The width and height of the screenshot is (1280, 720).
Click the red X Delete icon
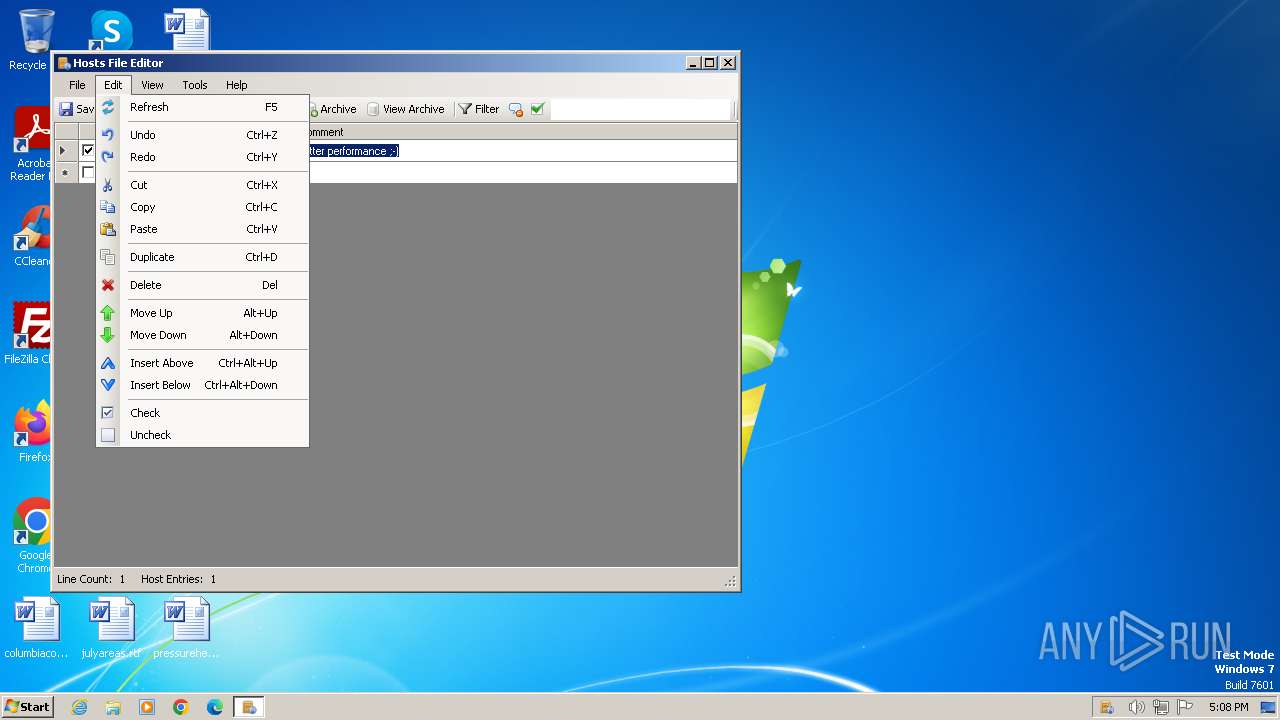[108, 285]
